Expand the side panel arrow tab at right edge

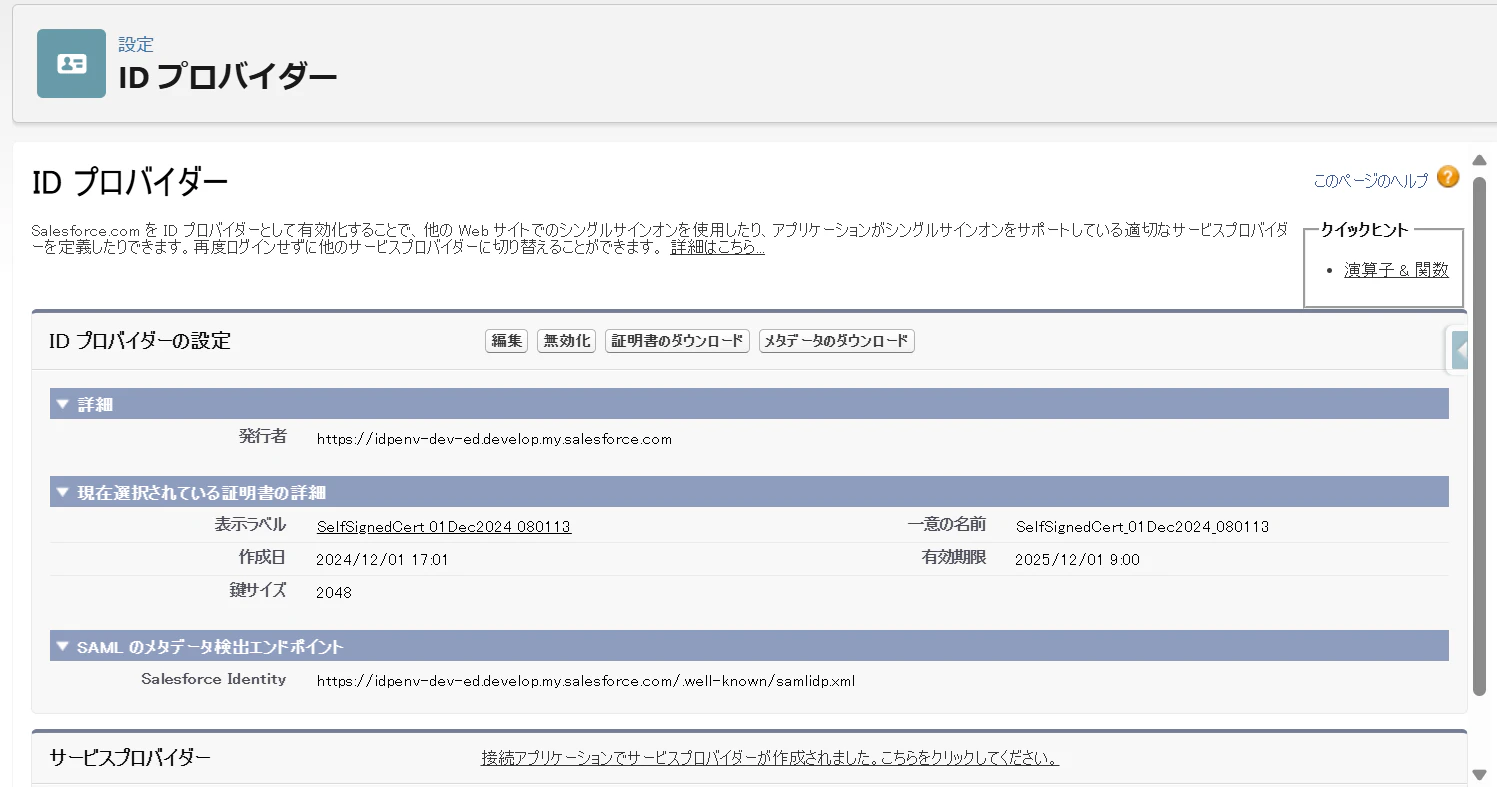coord(1460,350)
